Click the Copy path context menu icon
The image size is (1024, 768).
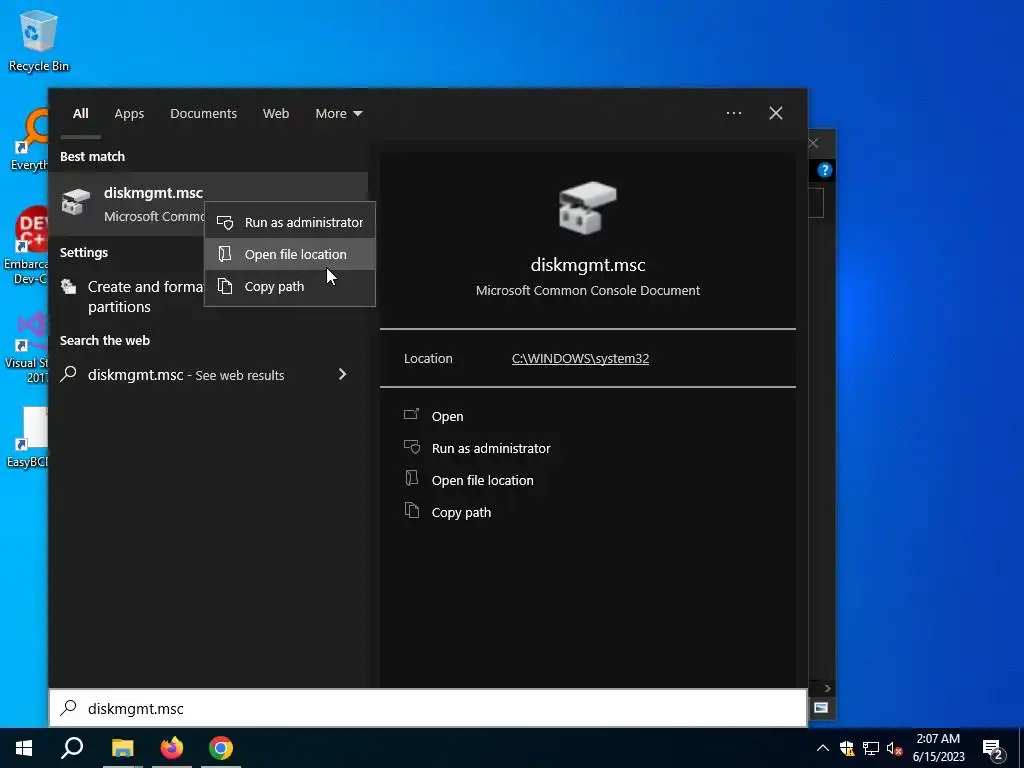click(225, 286)
